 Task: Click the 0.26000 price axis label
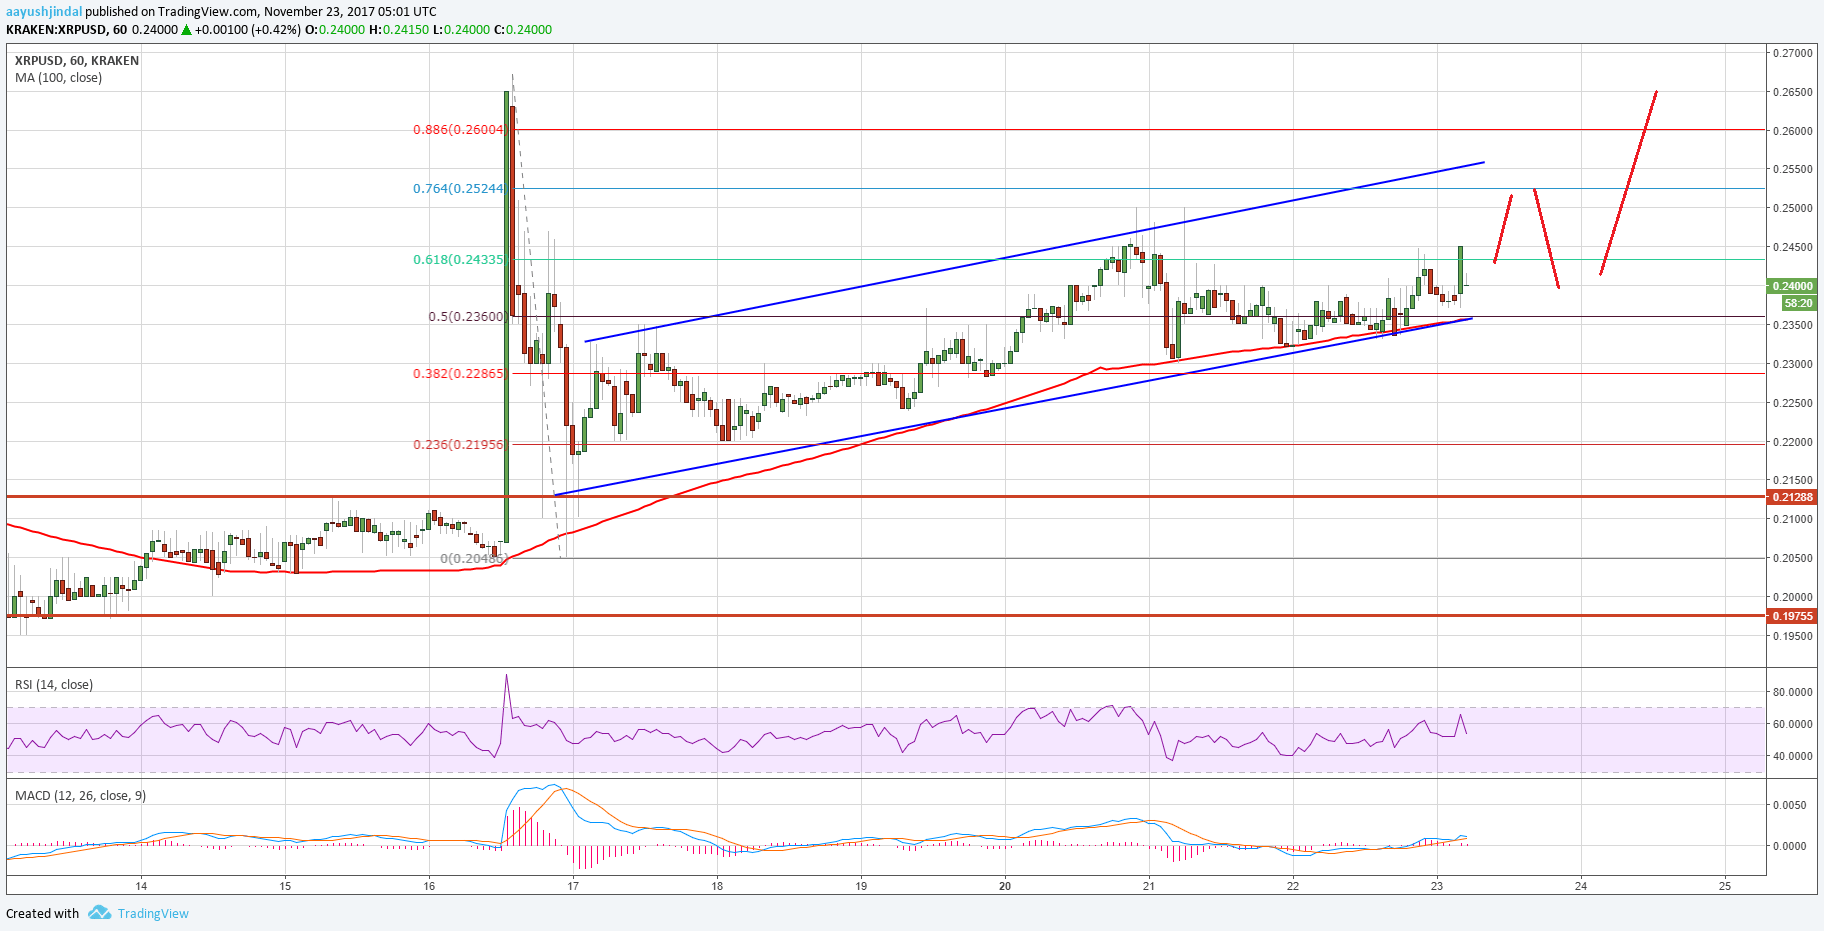pyautogui.click(x=1793, y=130)
